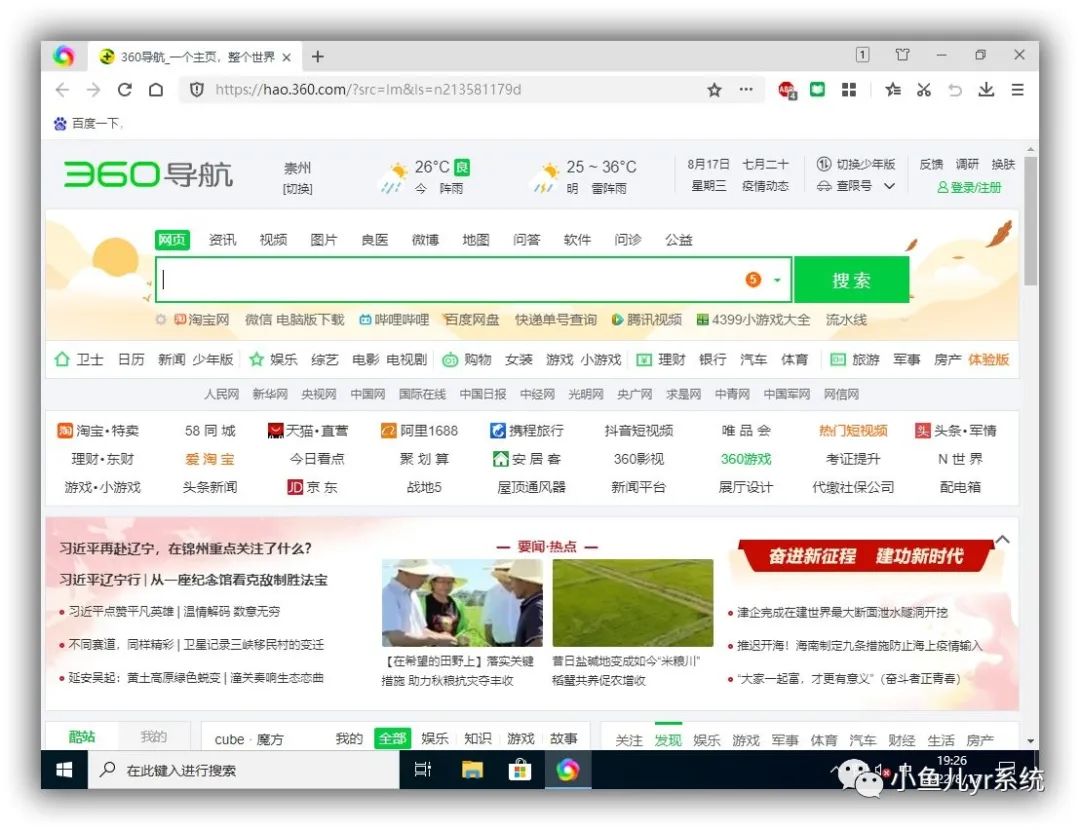Click the 购物 category
The width and height of the screenshot is (1080, 830).
tap(467, 360)
